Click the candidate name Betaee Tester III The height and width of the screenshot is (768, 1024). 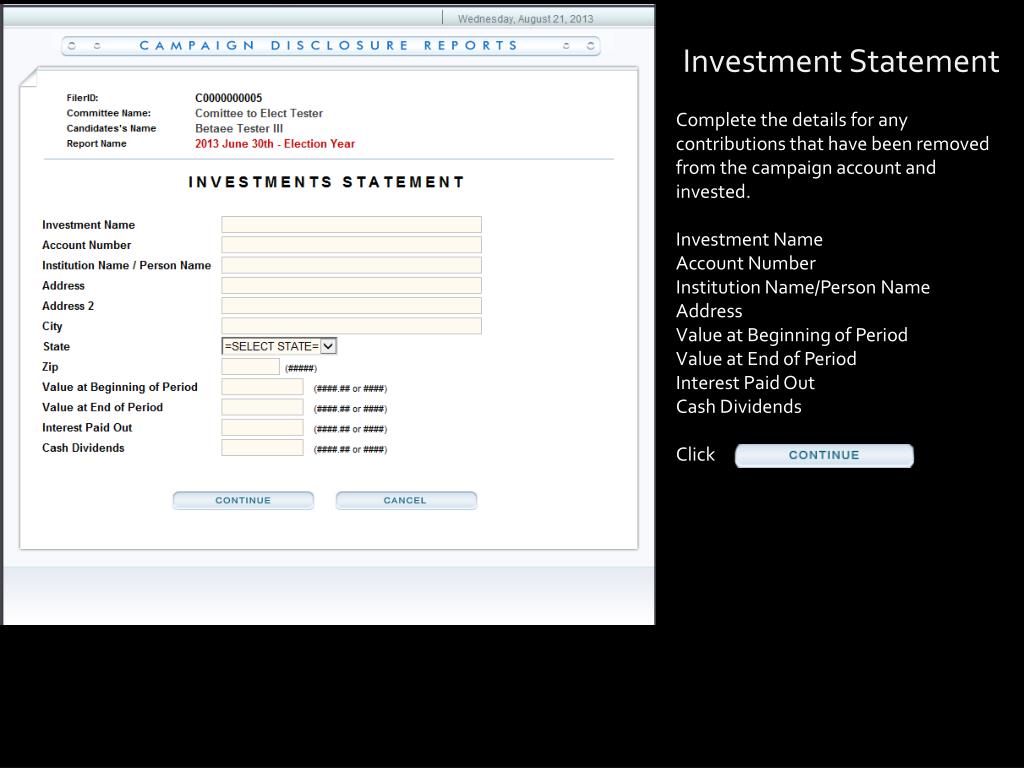coord(239,129)
